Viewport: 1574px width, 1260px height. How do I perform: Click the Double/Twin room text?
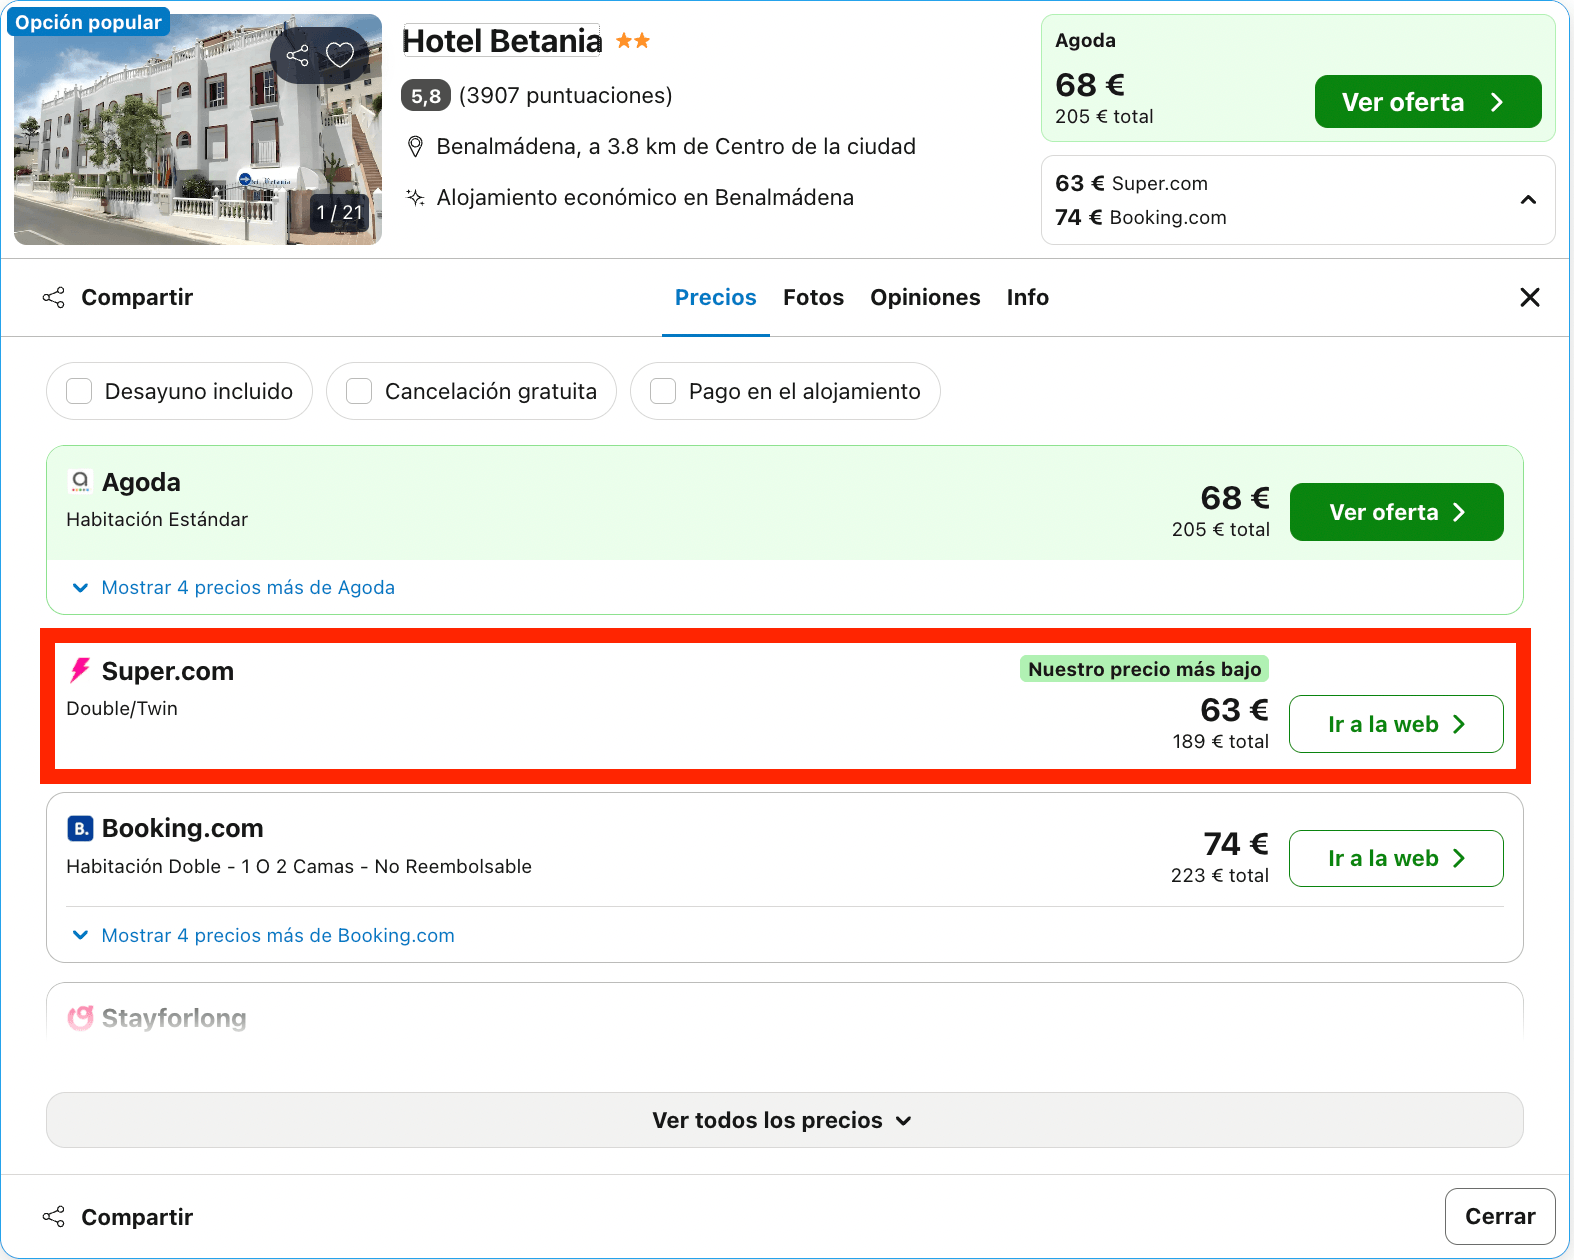tap(122, 708)
